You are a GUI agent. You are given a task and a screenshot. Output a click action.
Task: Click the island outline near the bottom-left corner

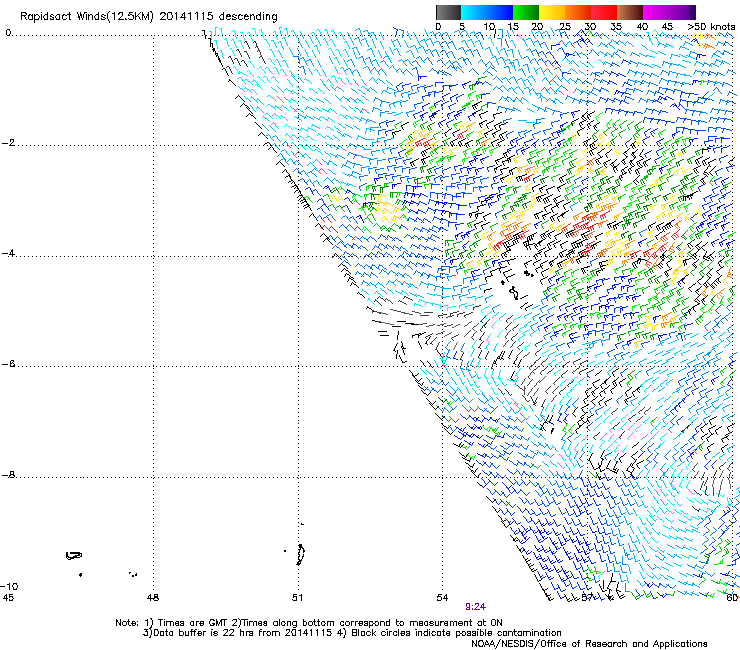pos(74,556)
